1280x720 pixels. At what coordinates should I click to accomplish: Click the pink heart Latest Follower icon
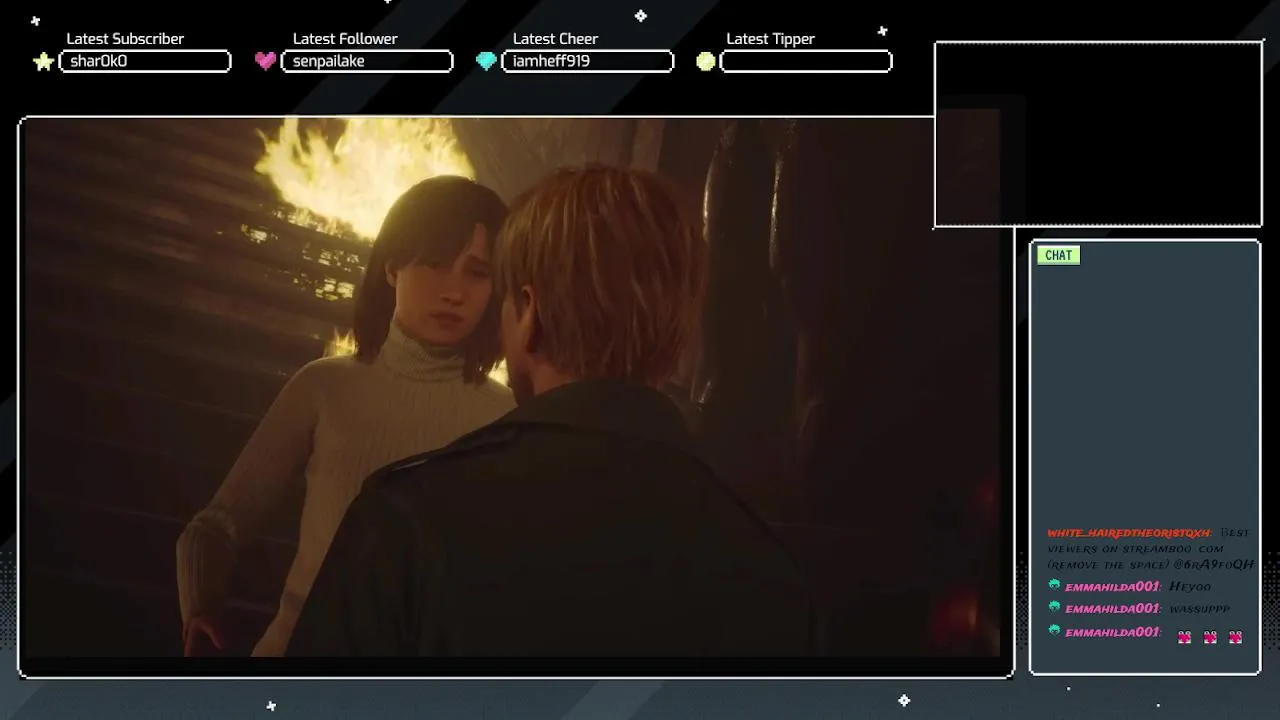tap(265, 61)
